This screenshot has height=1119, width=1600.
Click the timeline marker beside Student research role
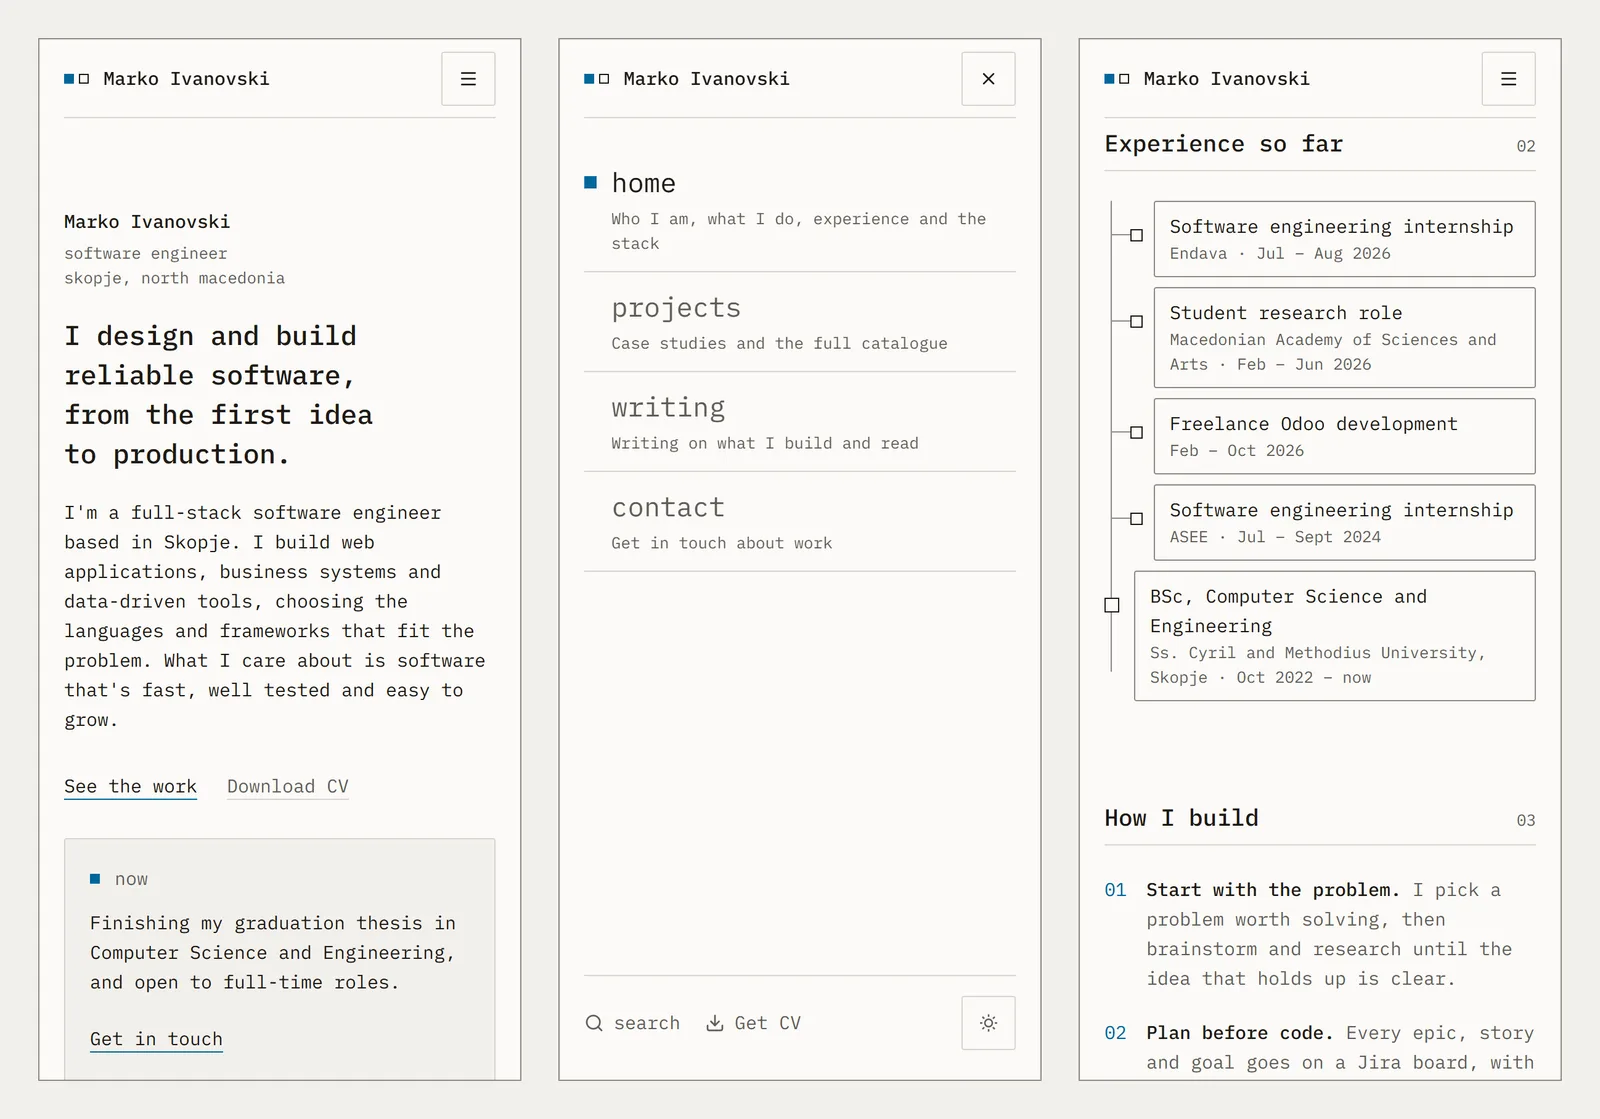[x=1136, y=322]
